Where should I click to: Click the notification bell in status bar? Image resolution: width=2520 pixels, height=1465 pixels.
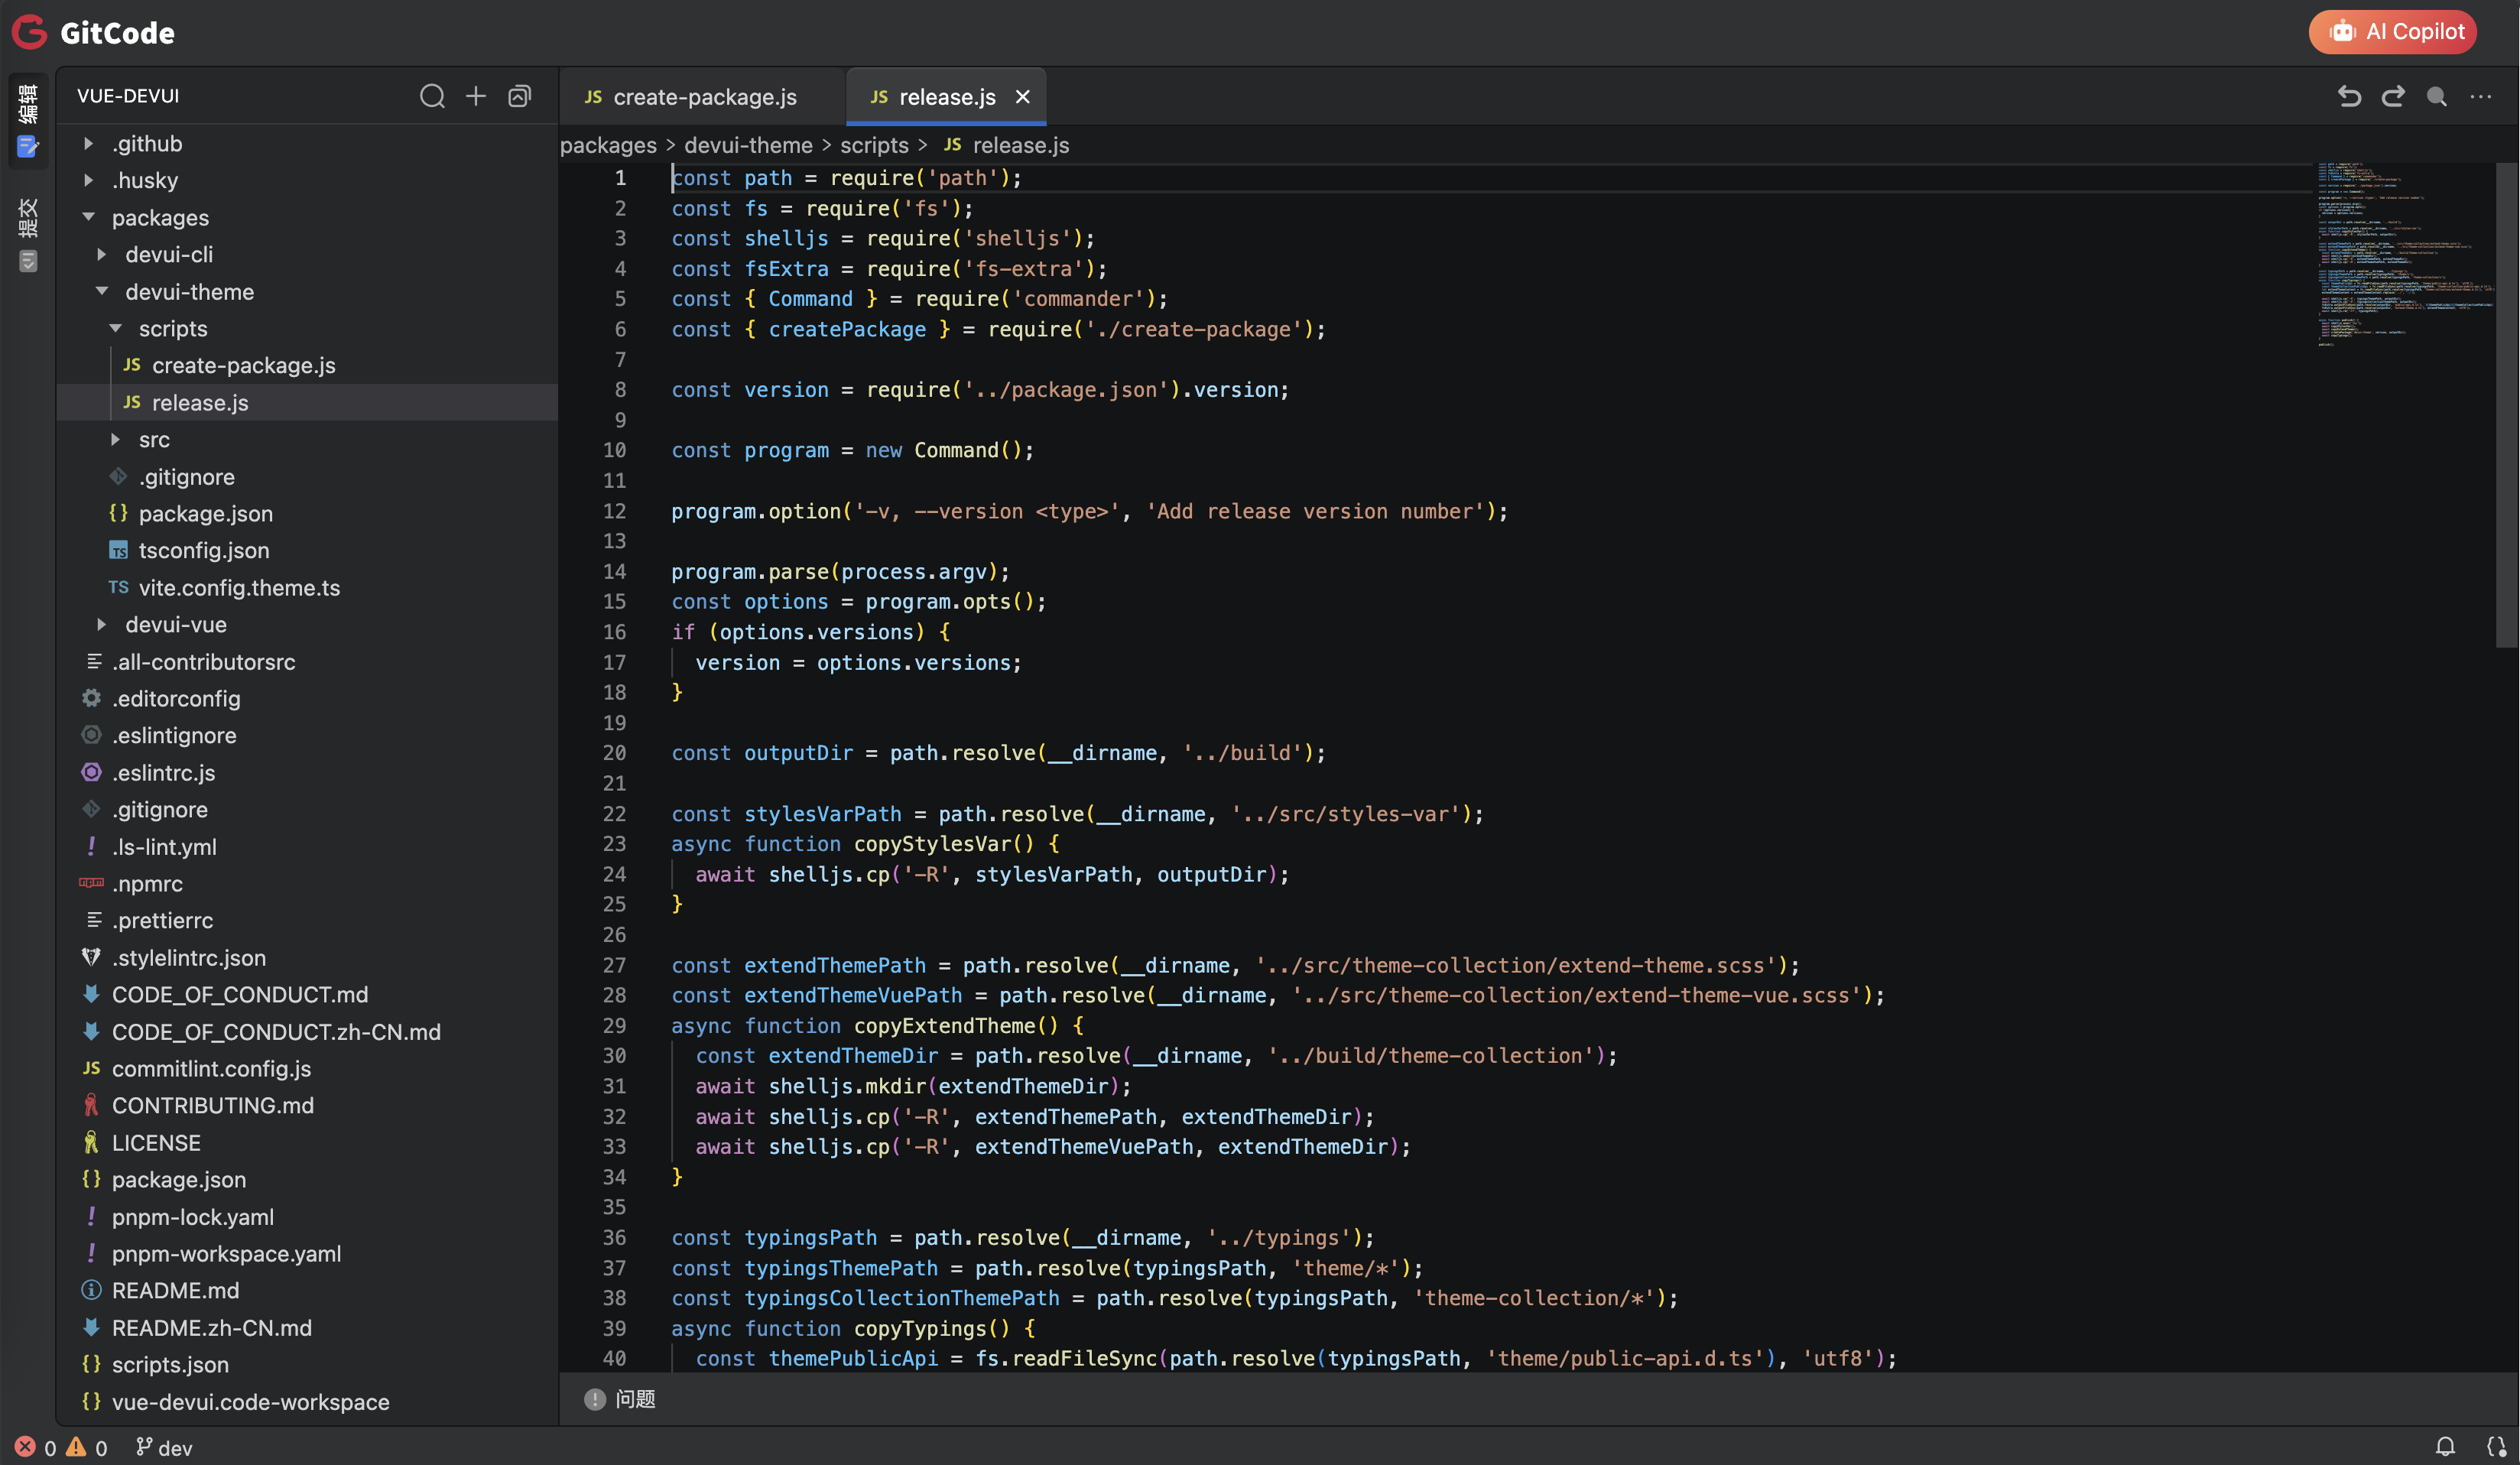(x=2445, y=1446)
